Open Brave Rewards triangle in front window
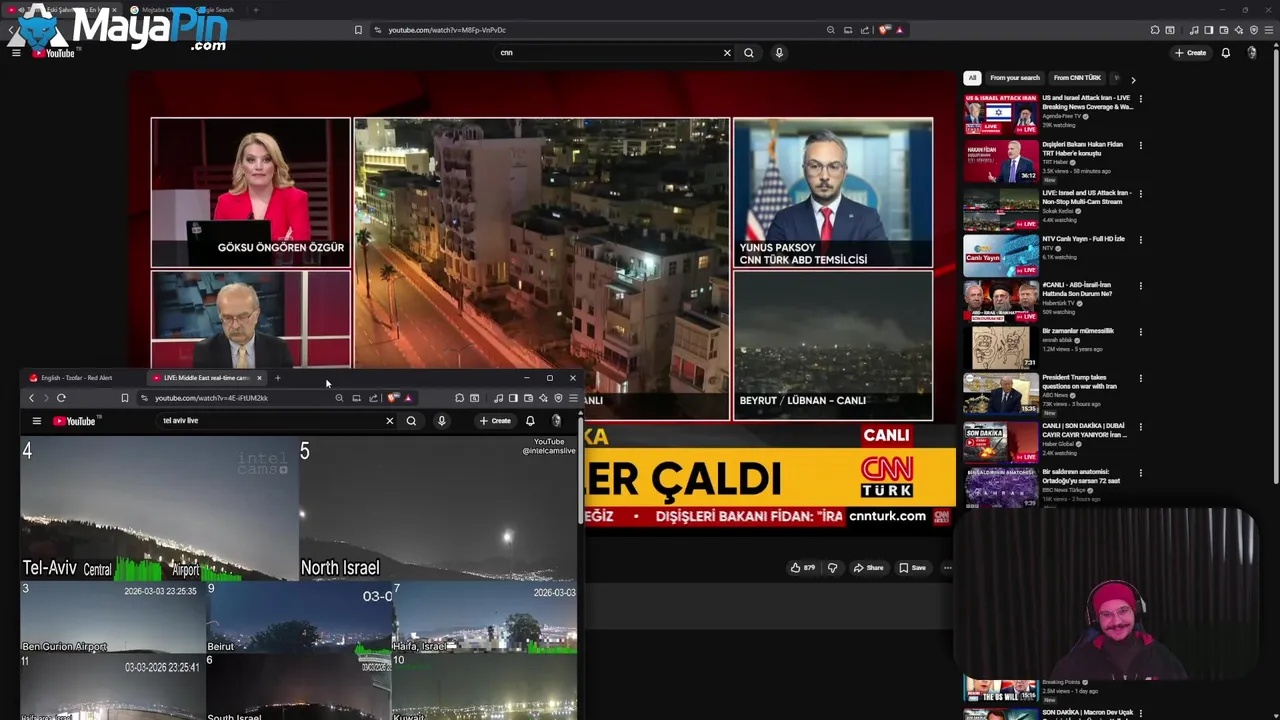This screenshot has width=1280, height=720. point(408,398)
